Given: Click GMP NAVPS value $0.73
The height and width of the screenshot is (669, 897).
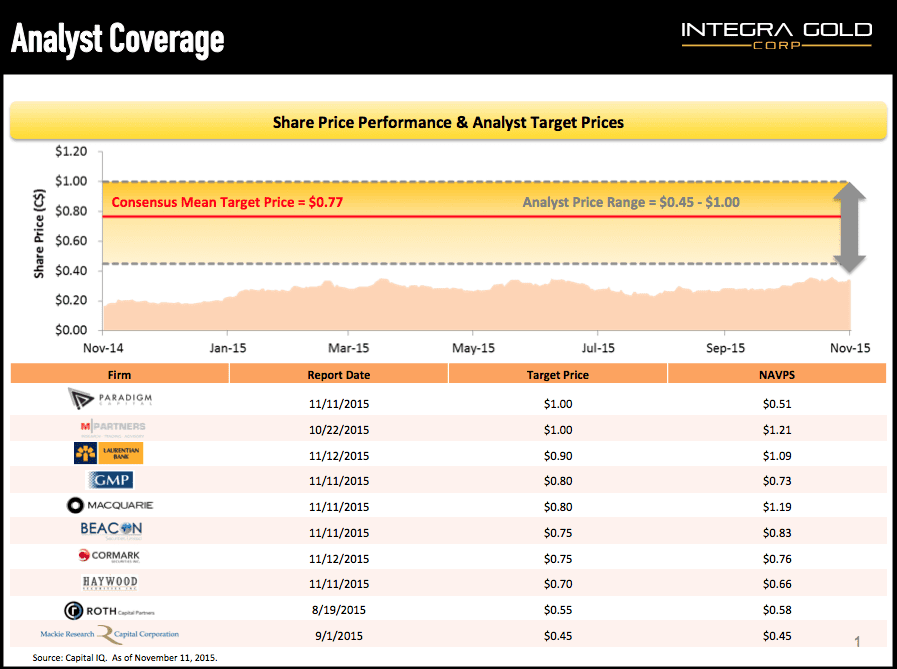Looking at the screenshot, I should (x=777, y=481).
